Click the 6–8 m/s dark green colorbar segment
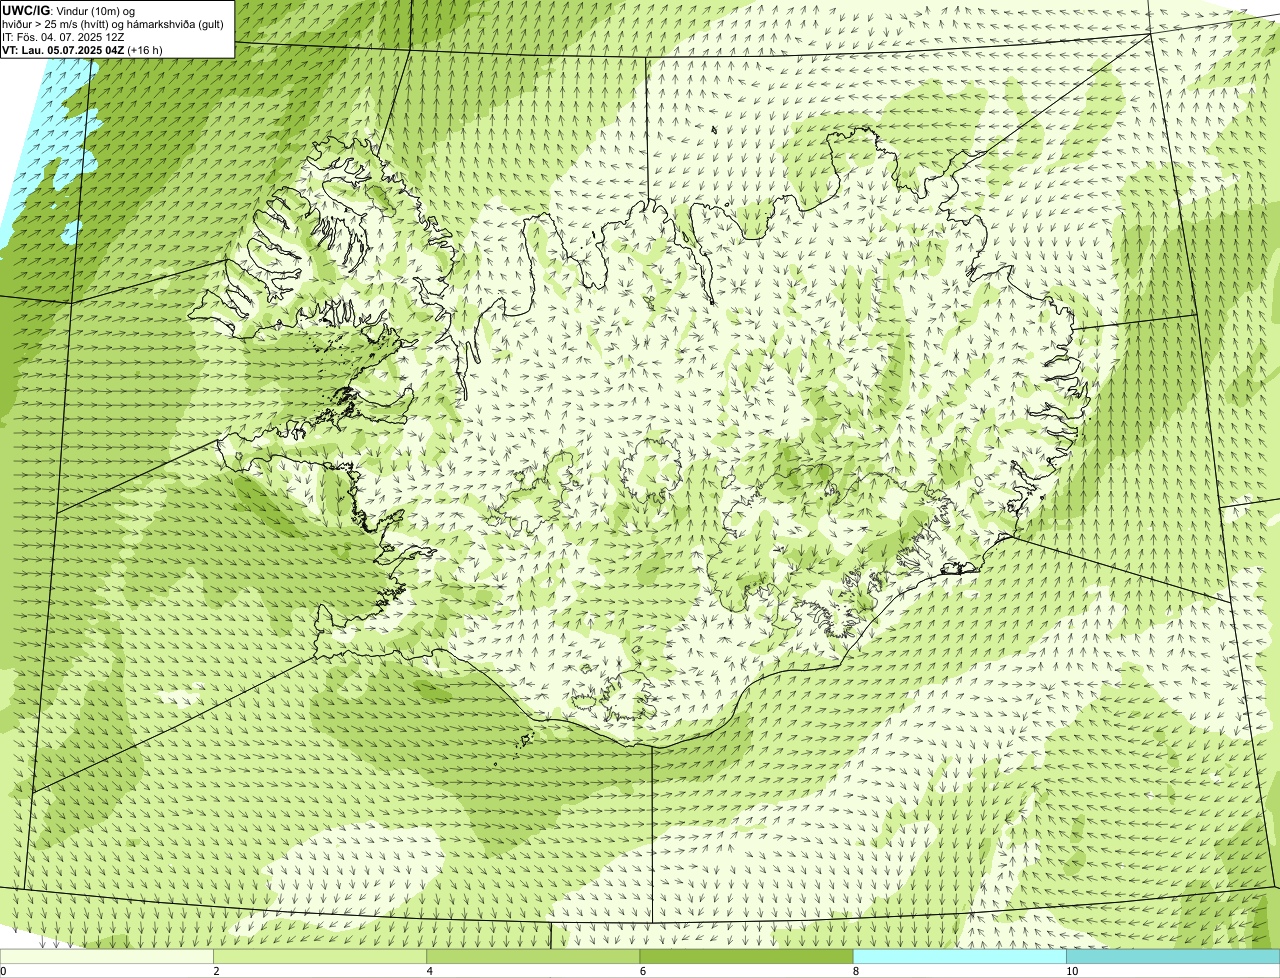Screen dimensions: 1280x978 (746, 957)
